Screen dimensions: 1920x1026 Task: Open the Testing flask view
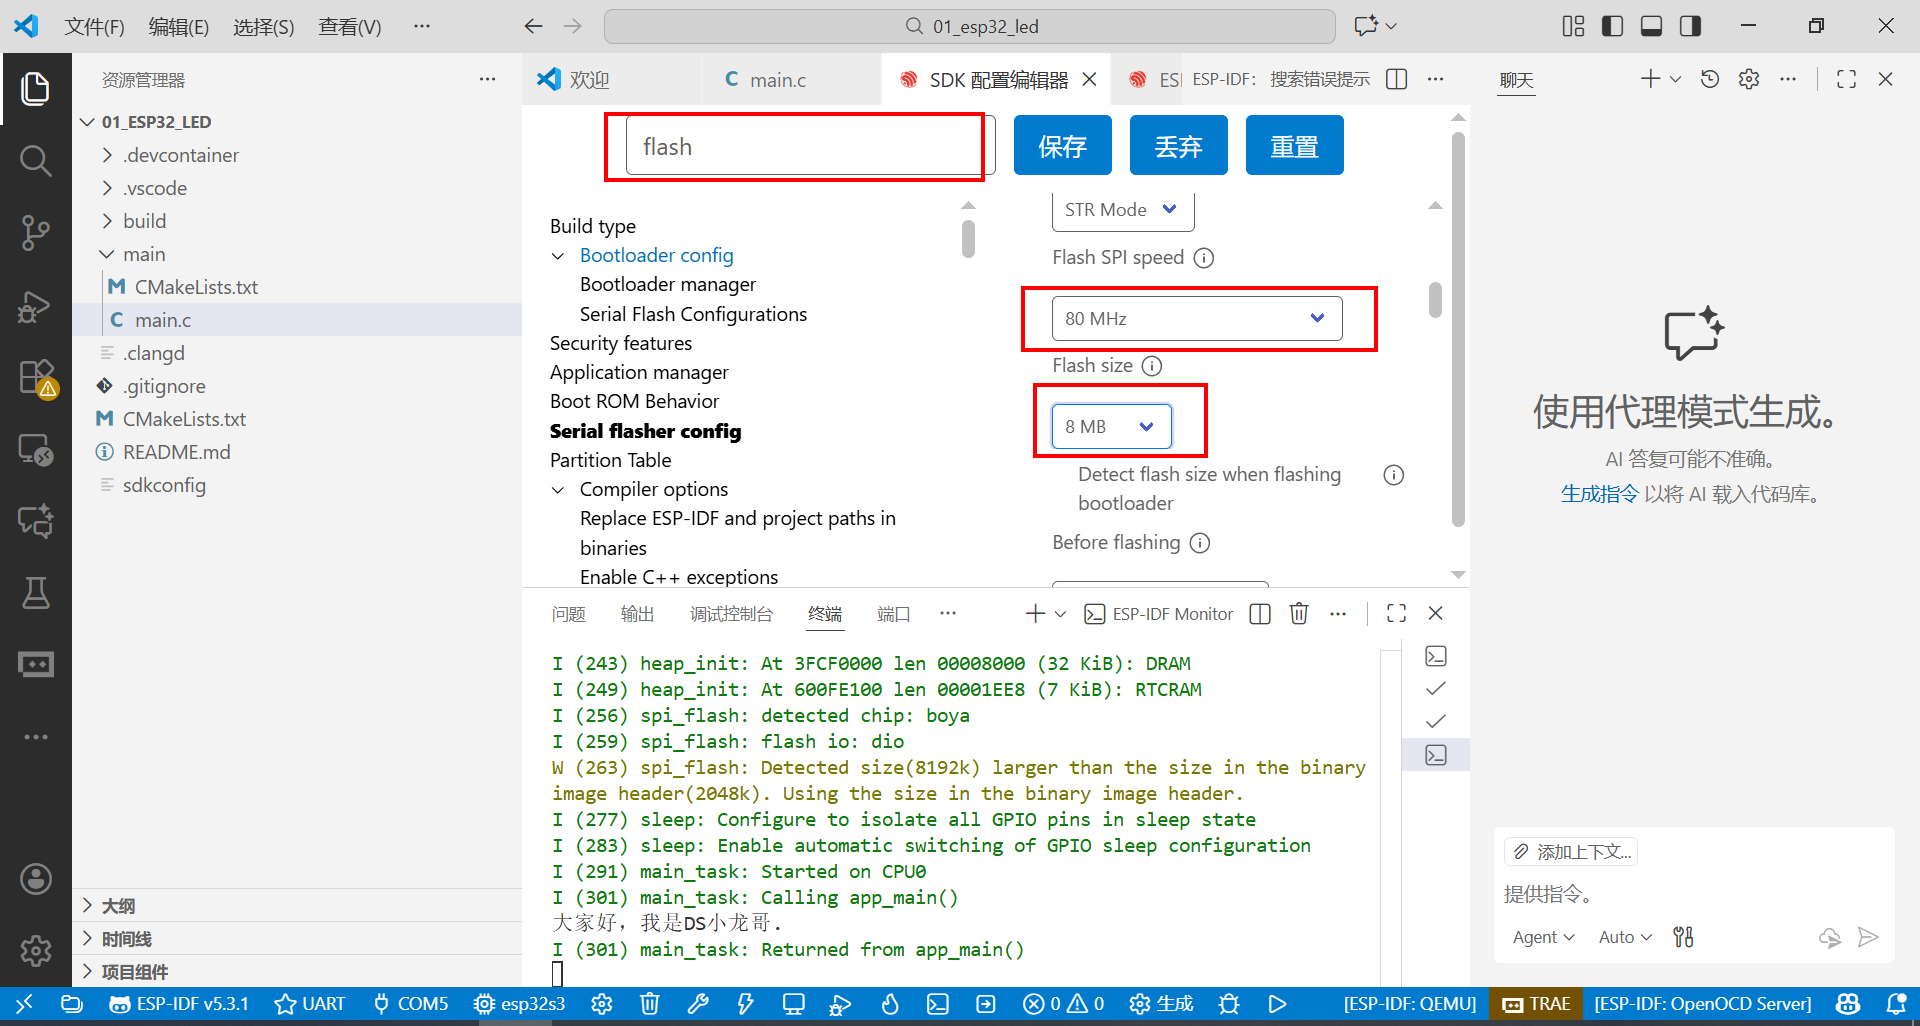[36, 593]
